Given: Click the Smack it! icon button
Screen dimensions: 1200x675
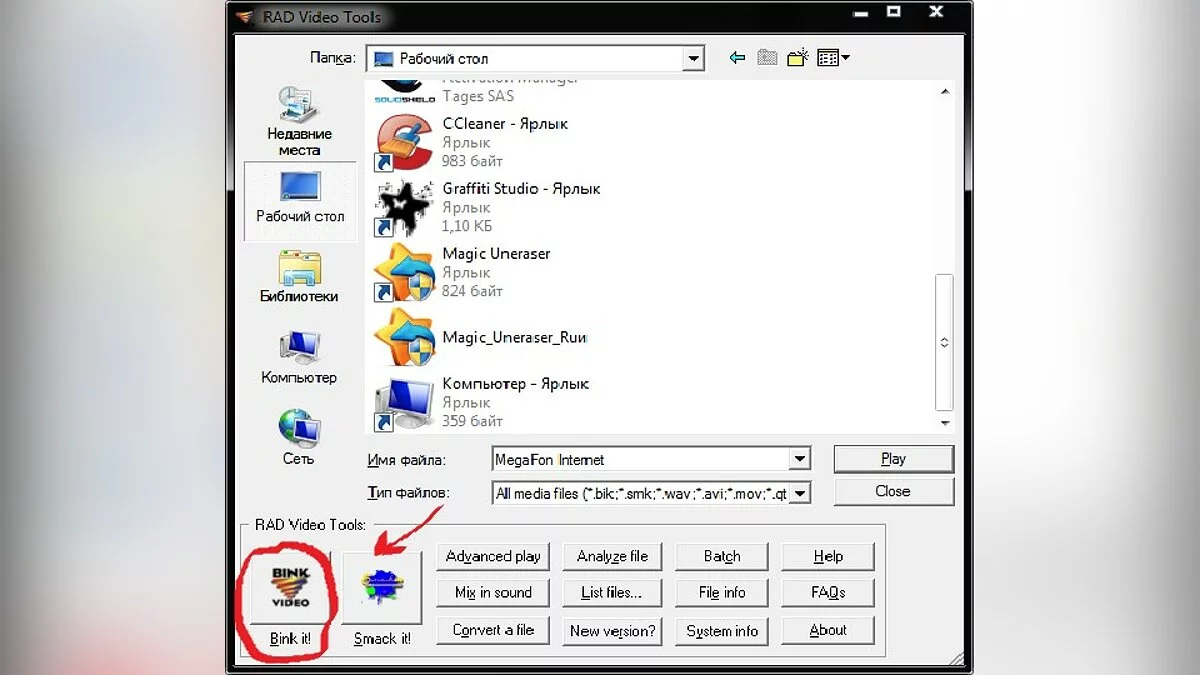Looking at the screenshot, I should tap(381, 588).
